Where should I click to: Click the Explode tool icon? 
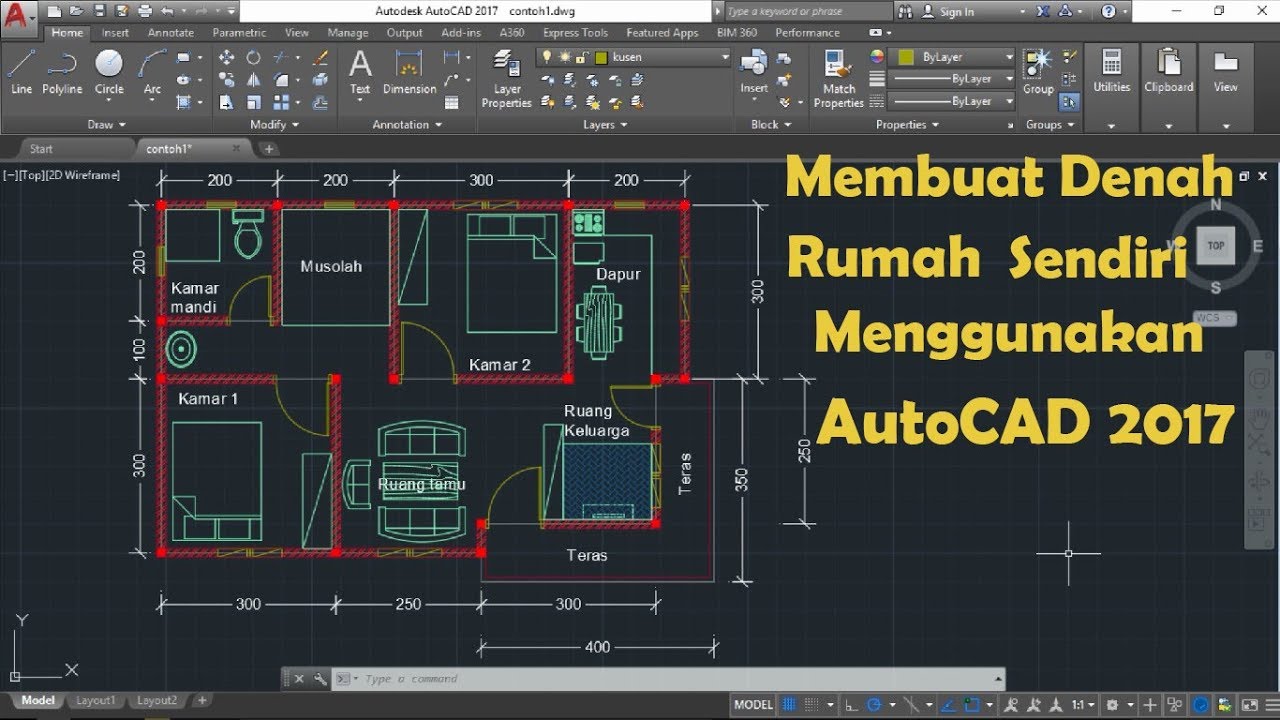click(x=320, y=80)
